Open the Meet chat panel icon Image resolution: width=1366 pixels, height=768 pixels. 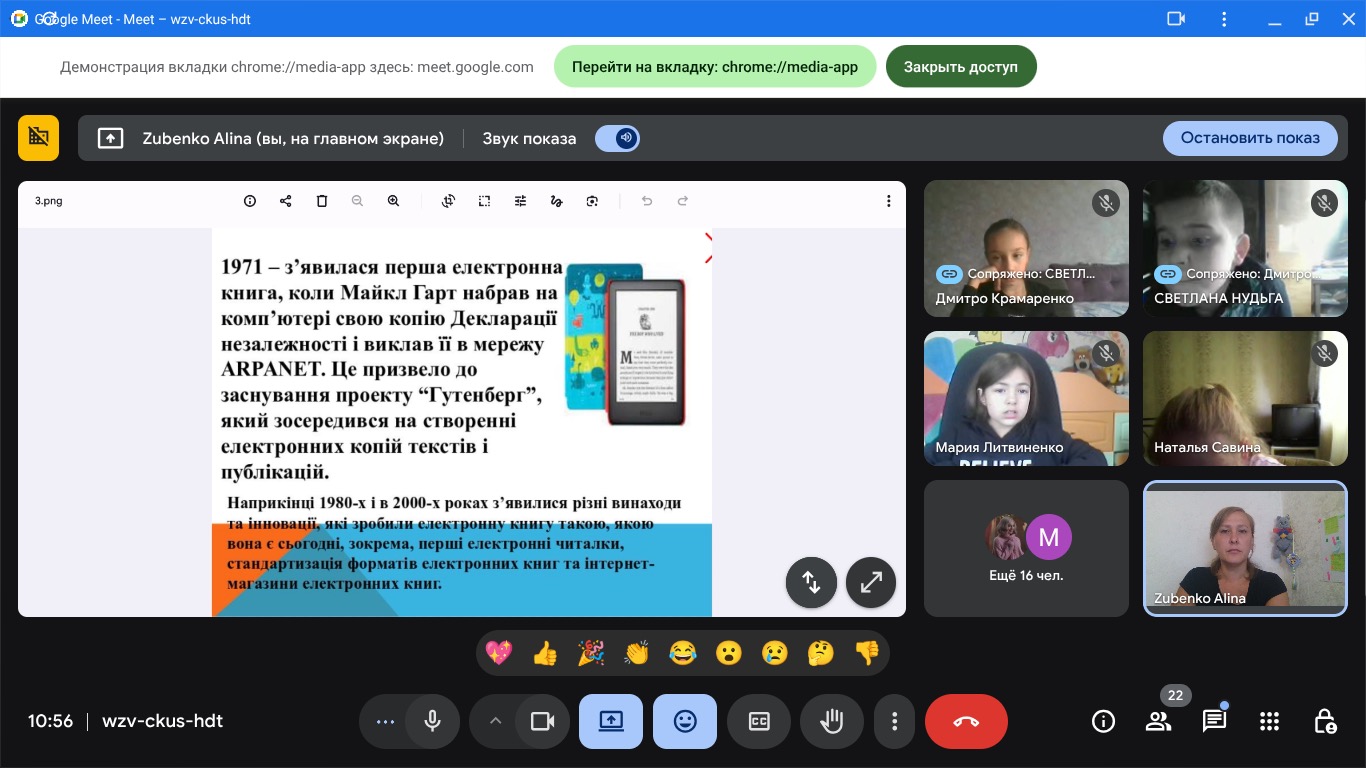(x=1214, y=722)
